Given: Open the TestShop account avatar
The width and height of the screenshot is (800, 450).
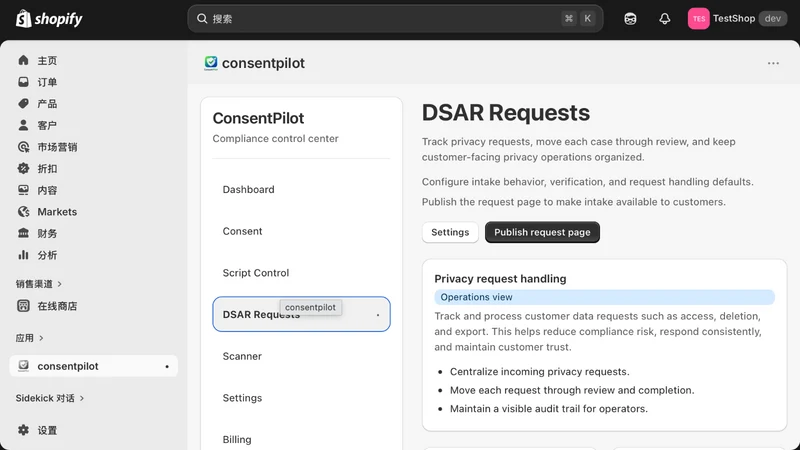Looking at the screenshot, I should 698,19.
